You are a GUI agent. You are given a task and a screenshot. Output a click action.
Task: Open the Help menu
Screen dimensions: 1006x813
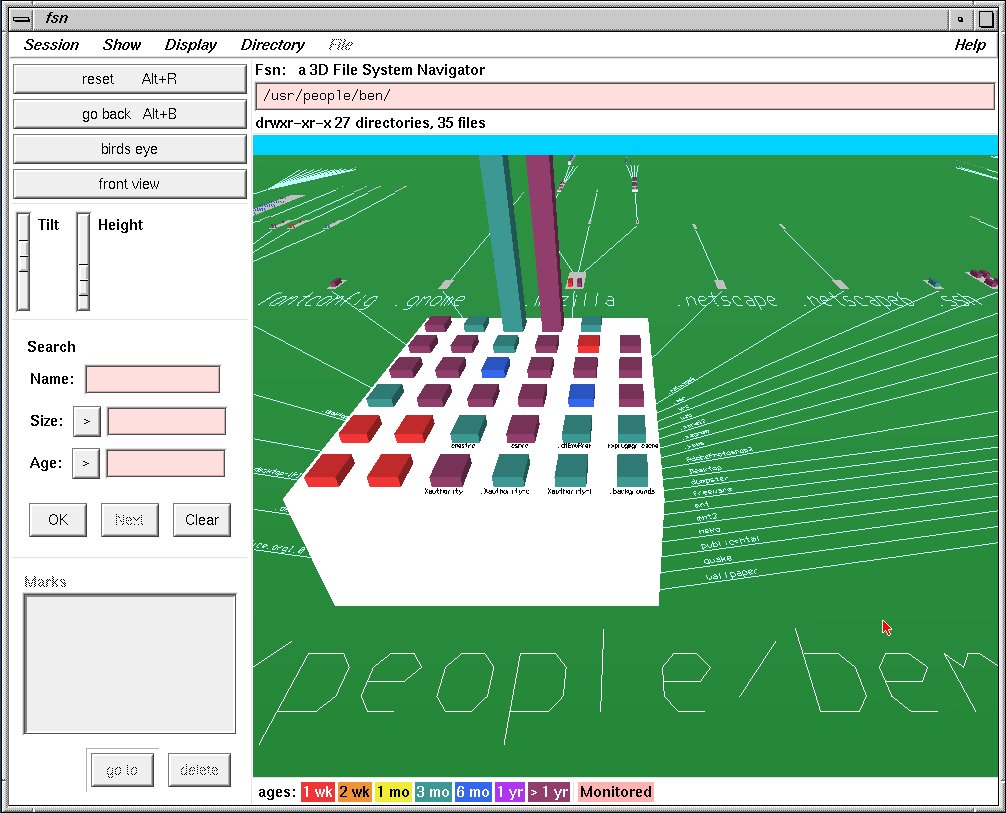(x=970, y=45)
